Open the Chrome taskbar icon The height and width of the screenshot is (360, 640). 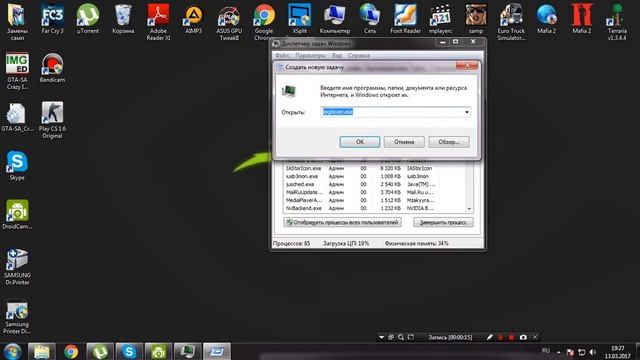[x=71, y=351]
